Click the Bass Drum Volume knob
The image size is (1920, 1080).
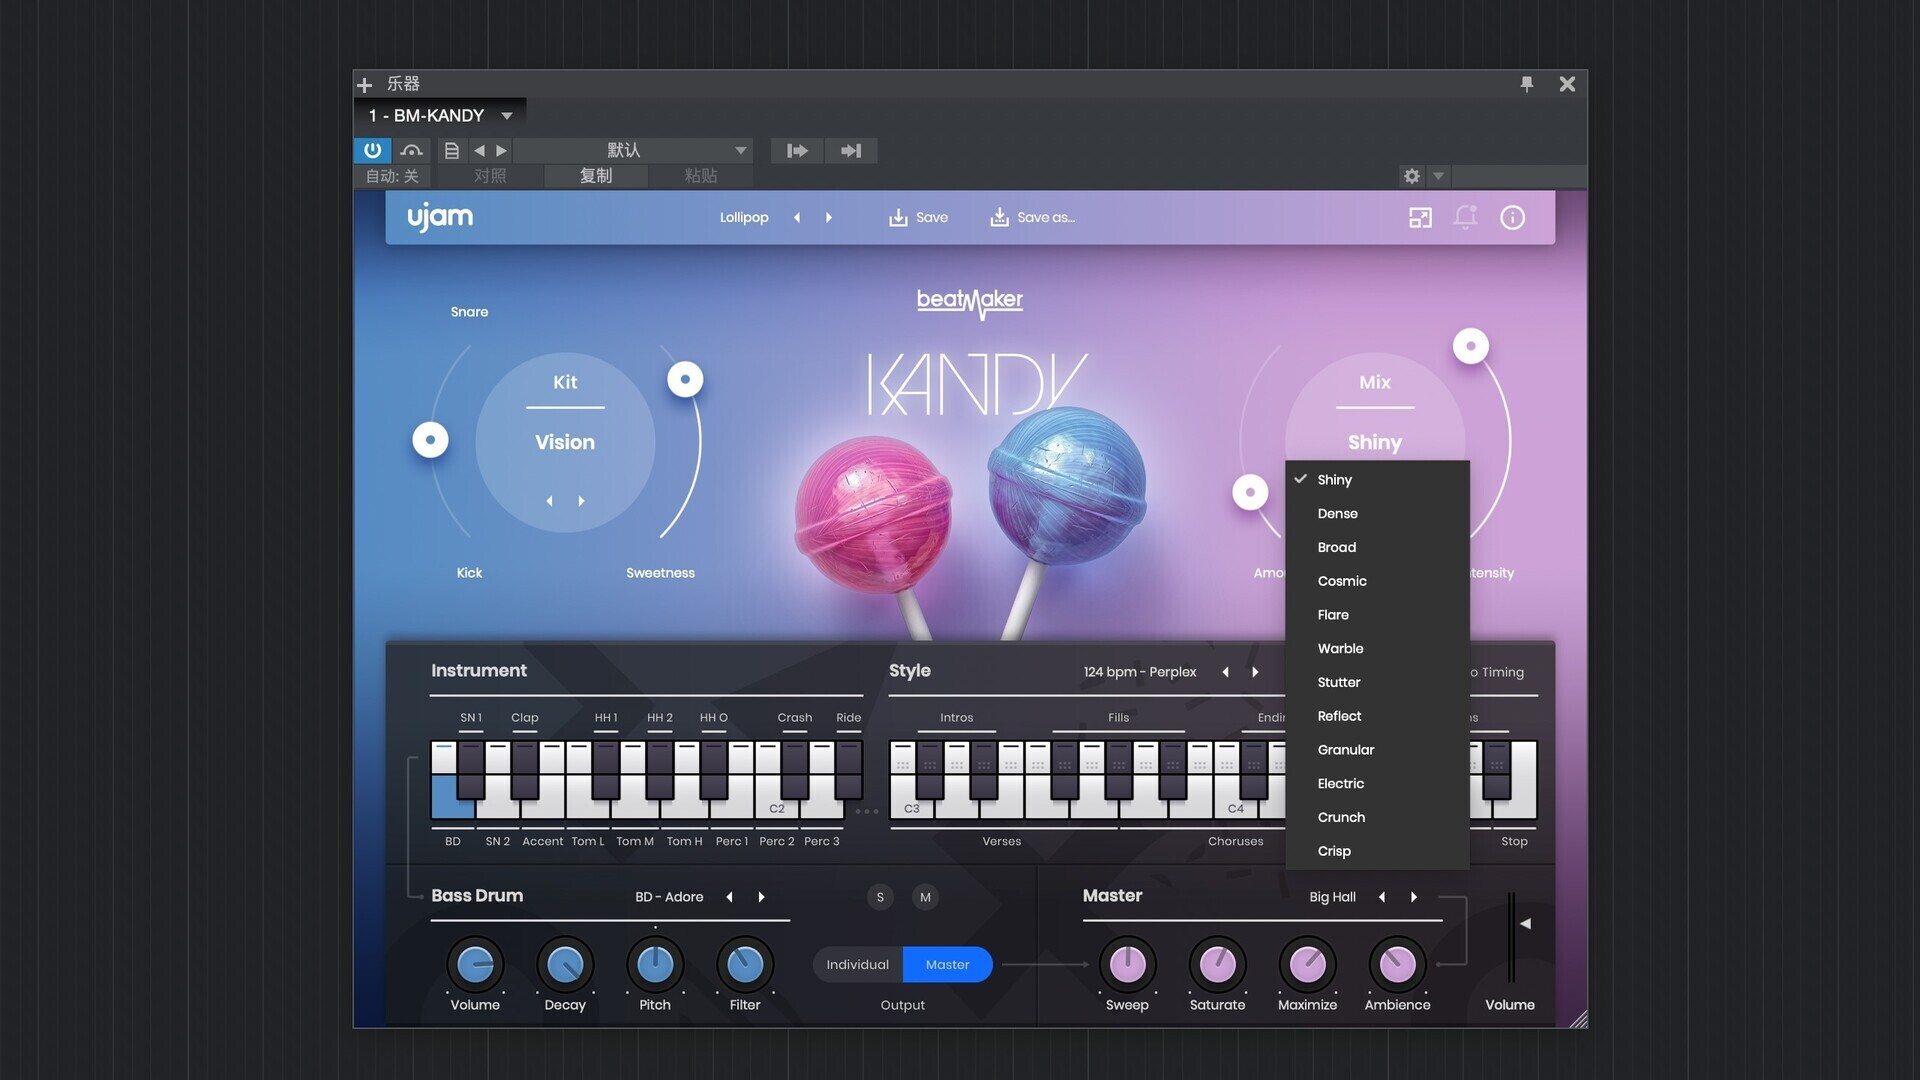(x=475, y=965)
